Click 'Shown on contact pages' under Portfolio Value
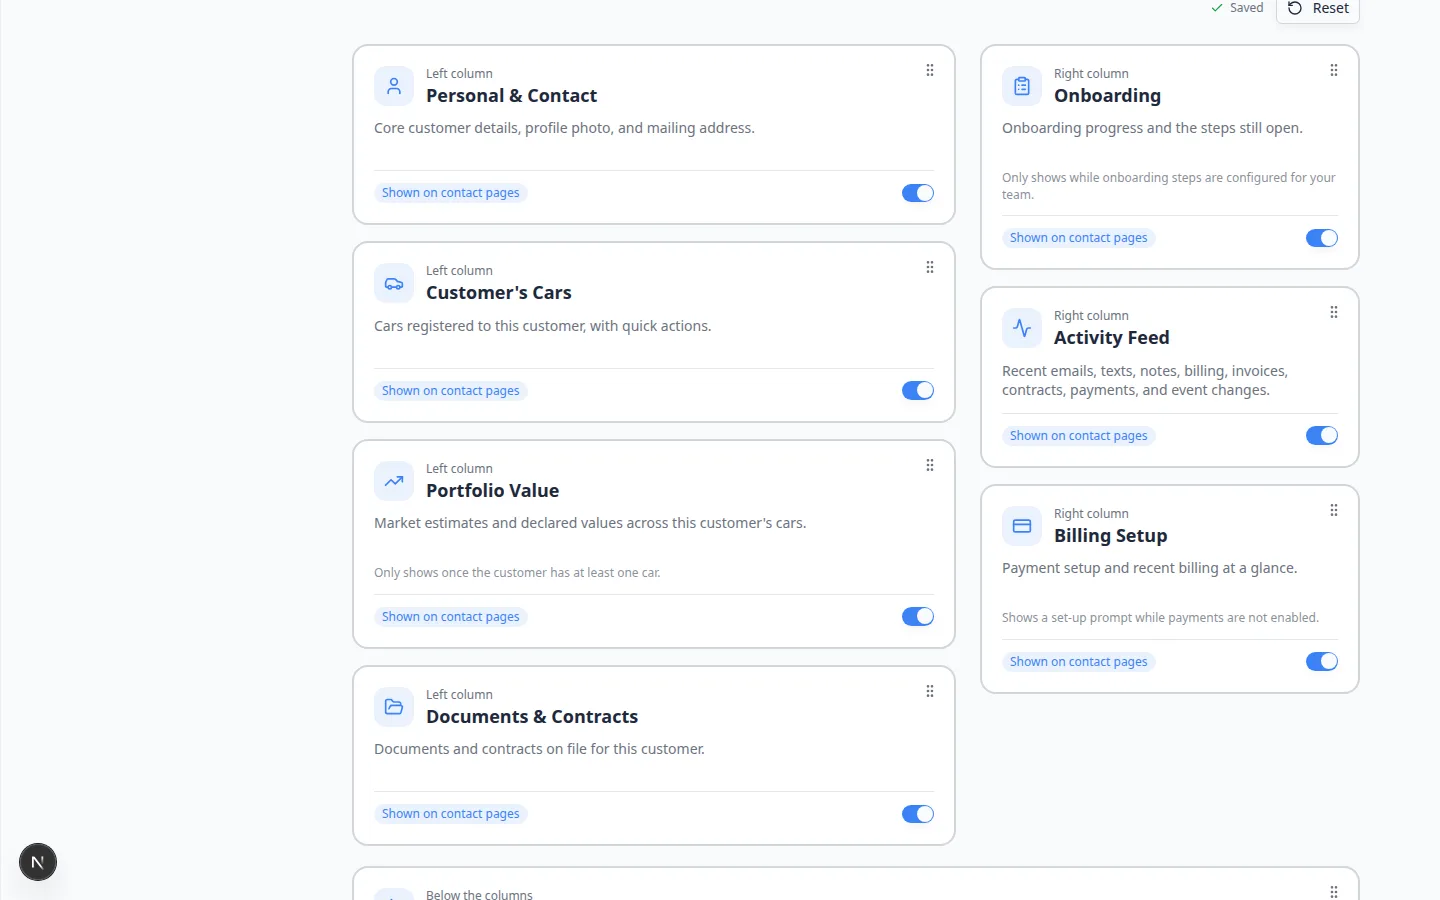1440x900 pixels. coord(451,617)
